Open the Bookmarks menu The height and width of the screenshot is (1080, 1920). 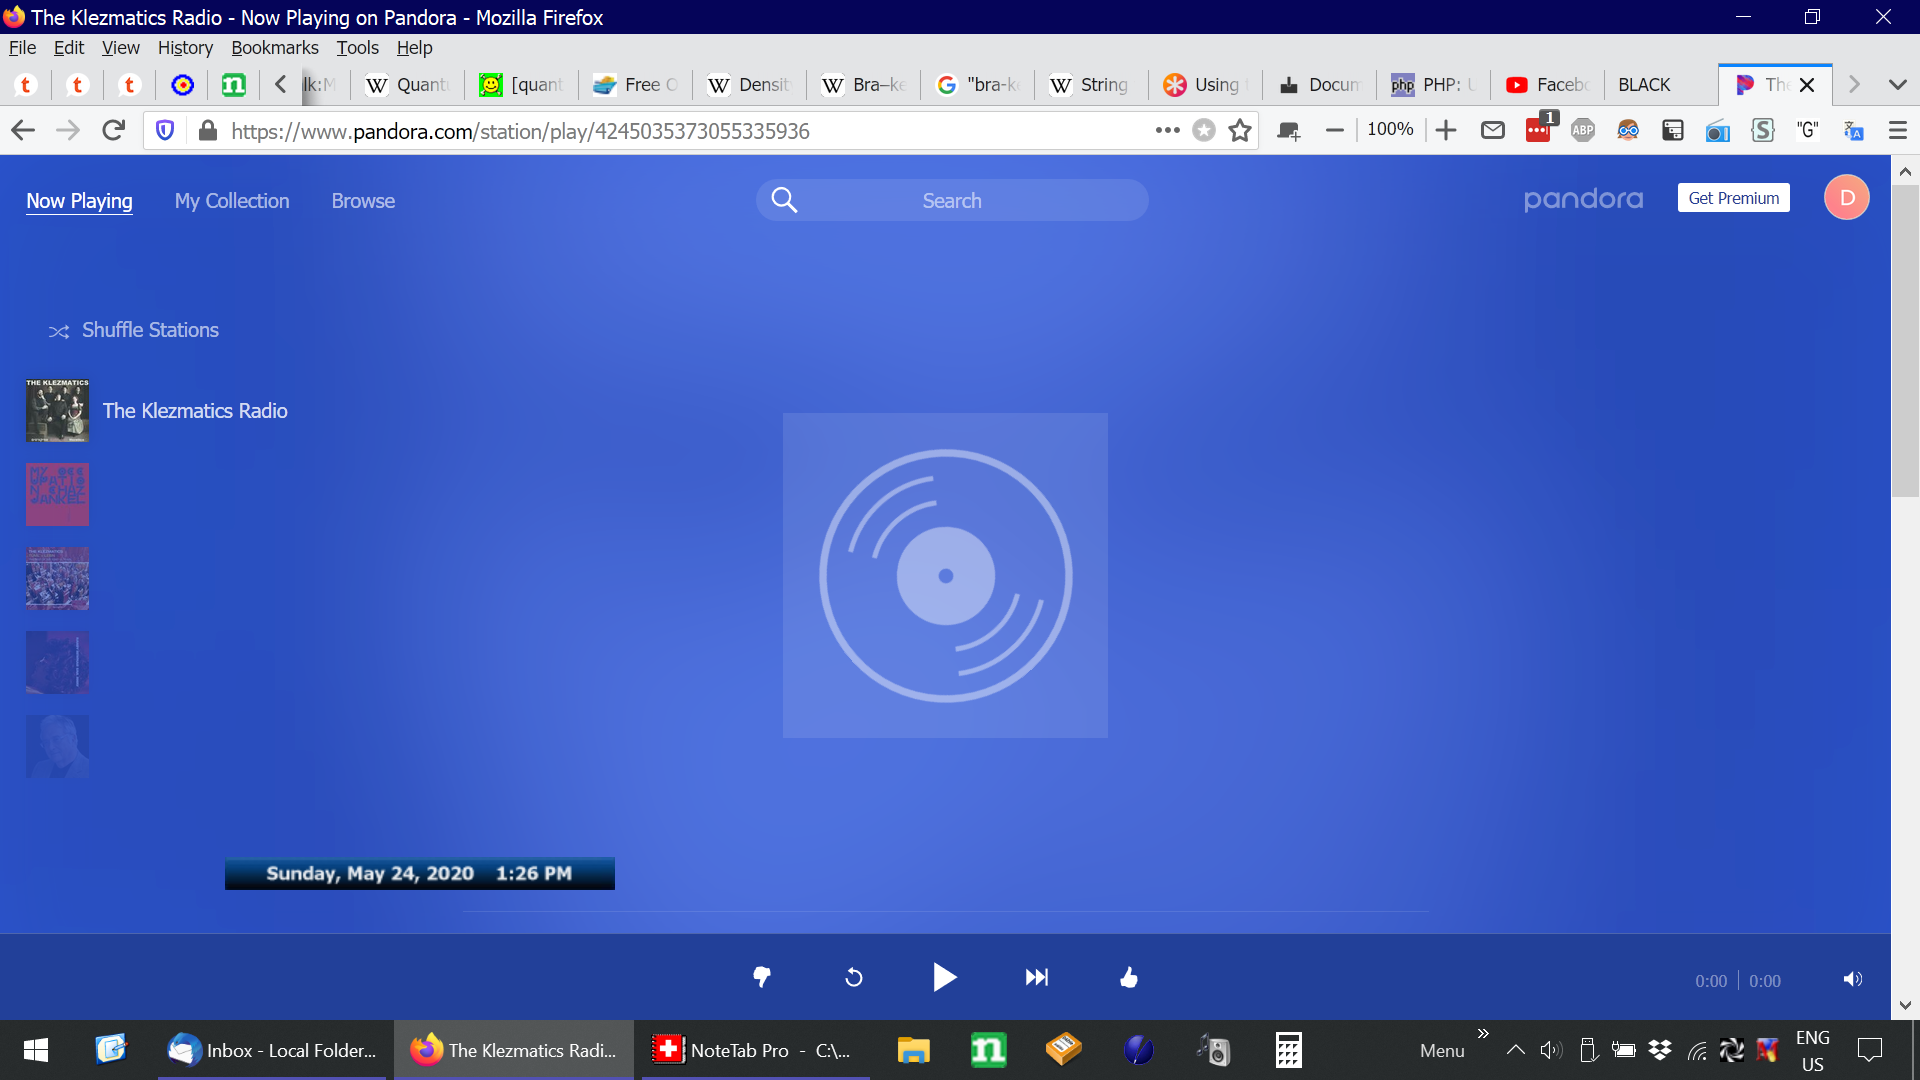pos(274,47)
